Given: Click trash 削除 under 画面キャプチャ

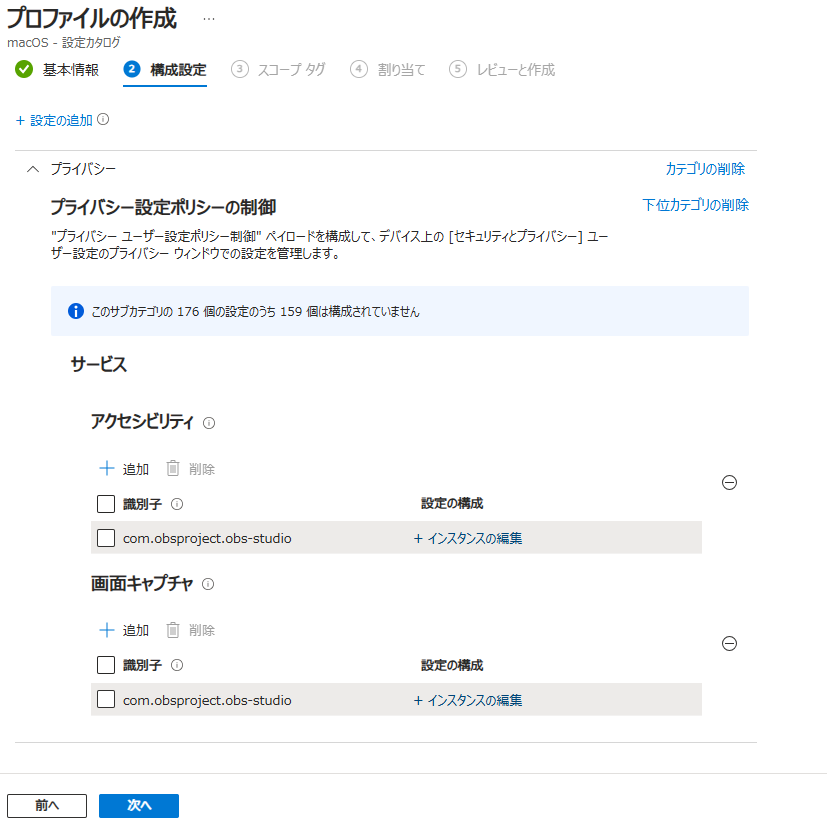Looking at the screenshot, I should (190, 630).
